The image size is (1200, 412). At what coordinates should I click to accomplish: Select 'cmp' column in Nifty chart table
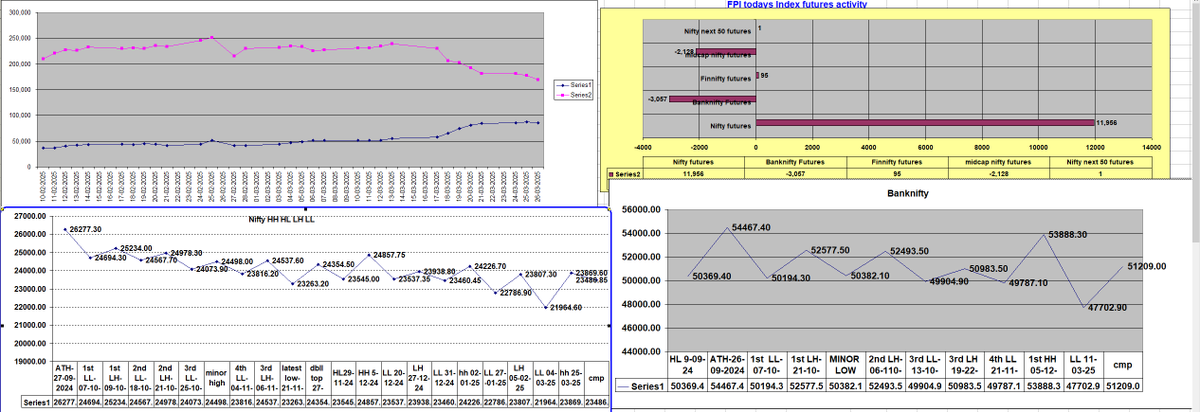(597, 377)
